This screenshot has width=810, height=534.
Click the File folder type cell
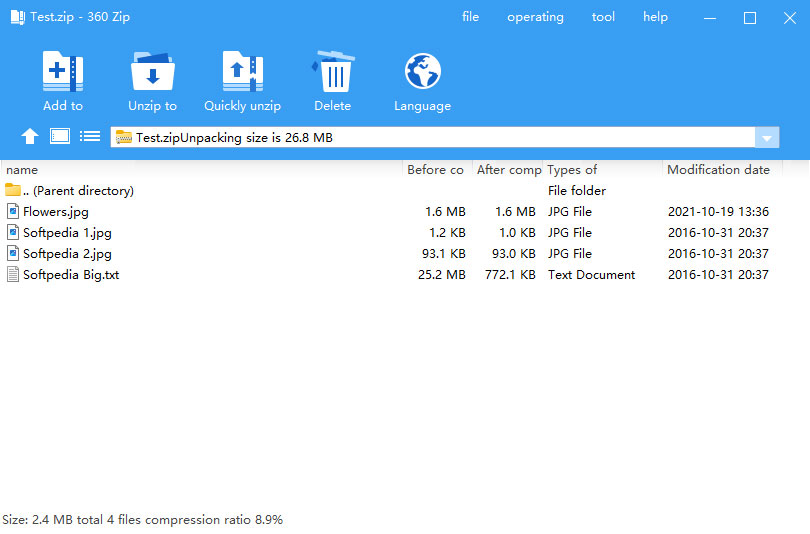point(577,191)
